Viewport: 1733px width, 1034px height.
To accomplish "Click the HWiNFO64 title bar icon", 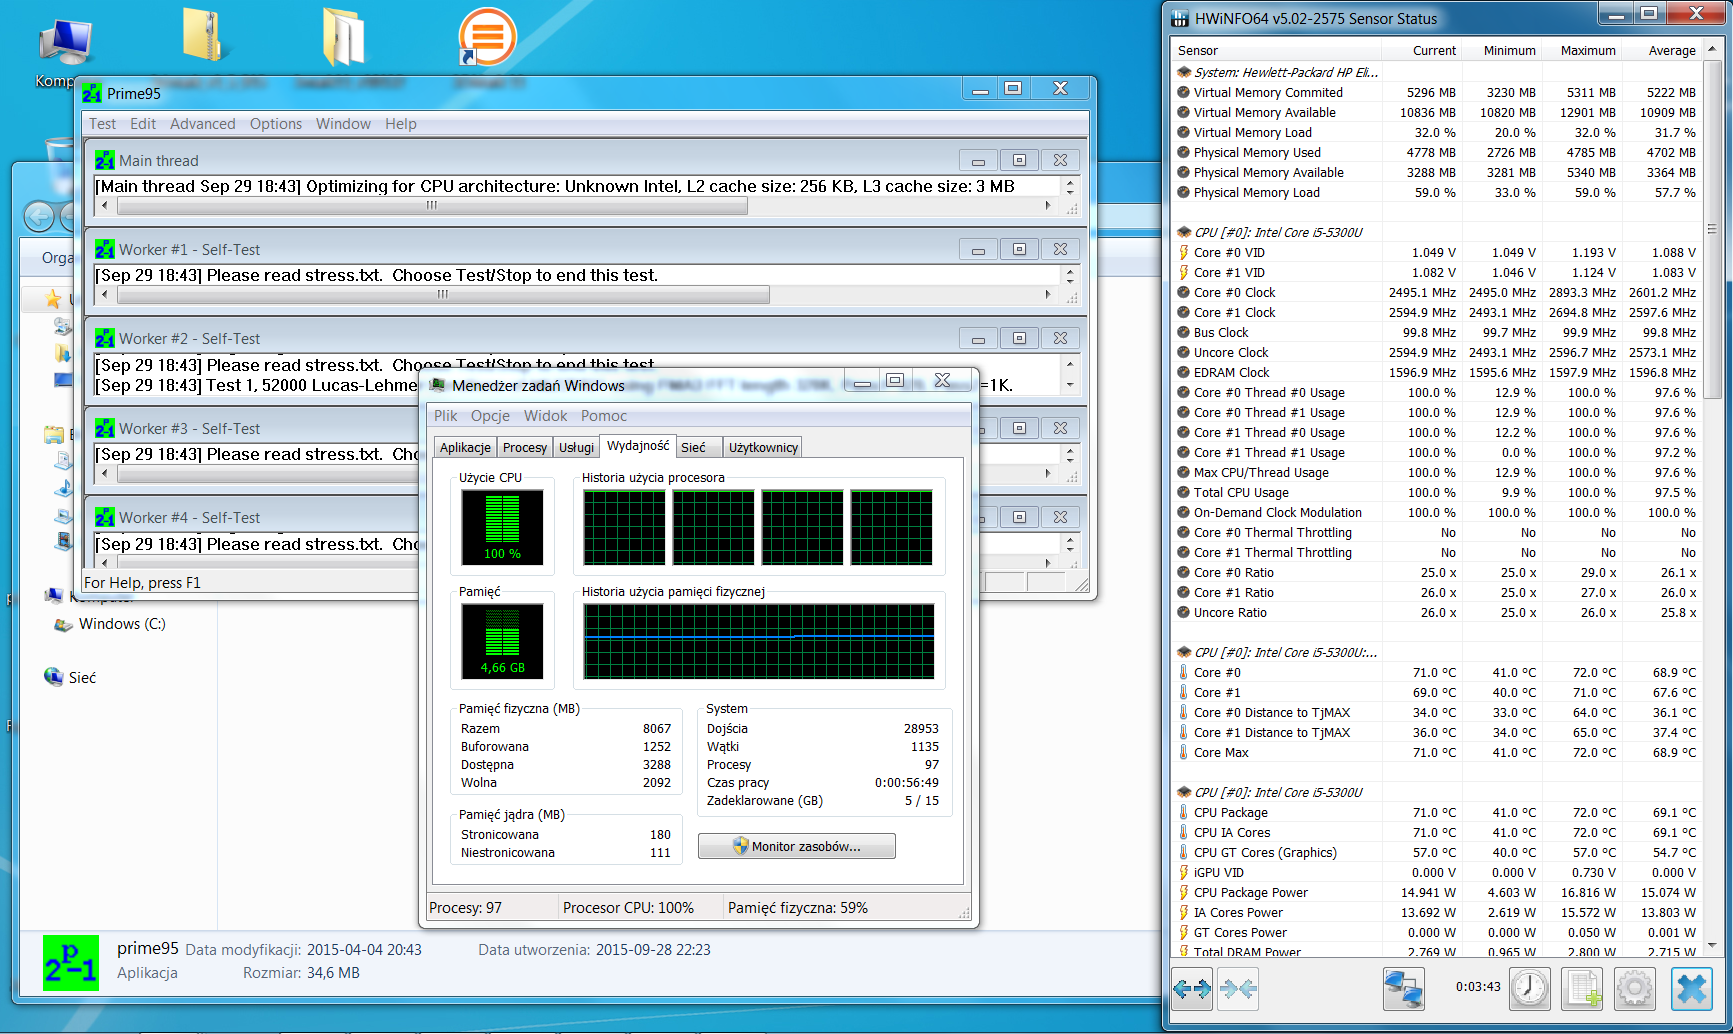I will tap(1181, 18).
